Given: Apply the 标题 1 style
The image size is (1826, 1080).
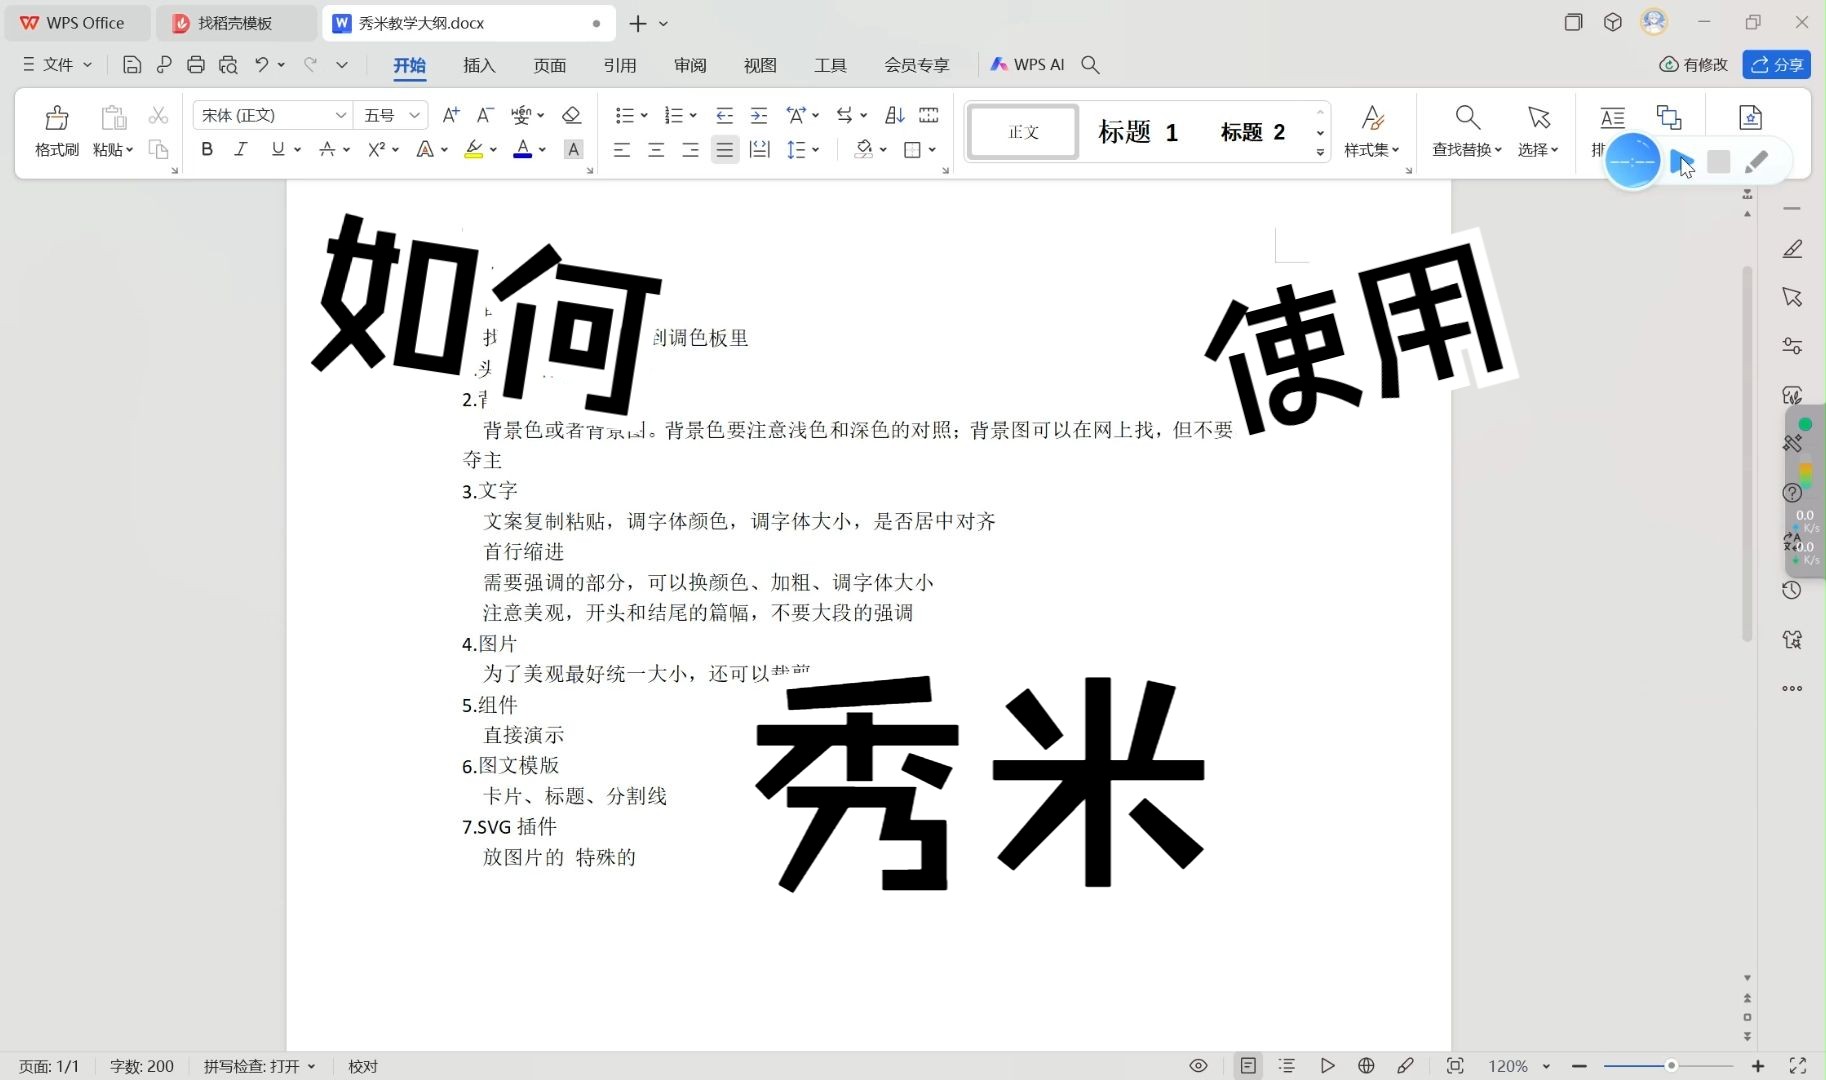Looking at the screenshot, I should point(1138,132).
